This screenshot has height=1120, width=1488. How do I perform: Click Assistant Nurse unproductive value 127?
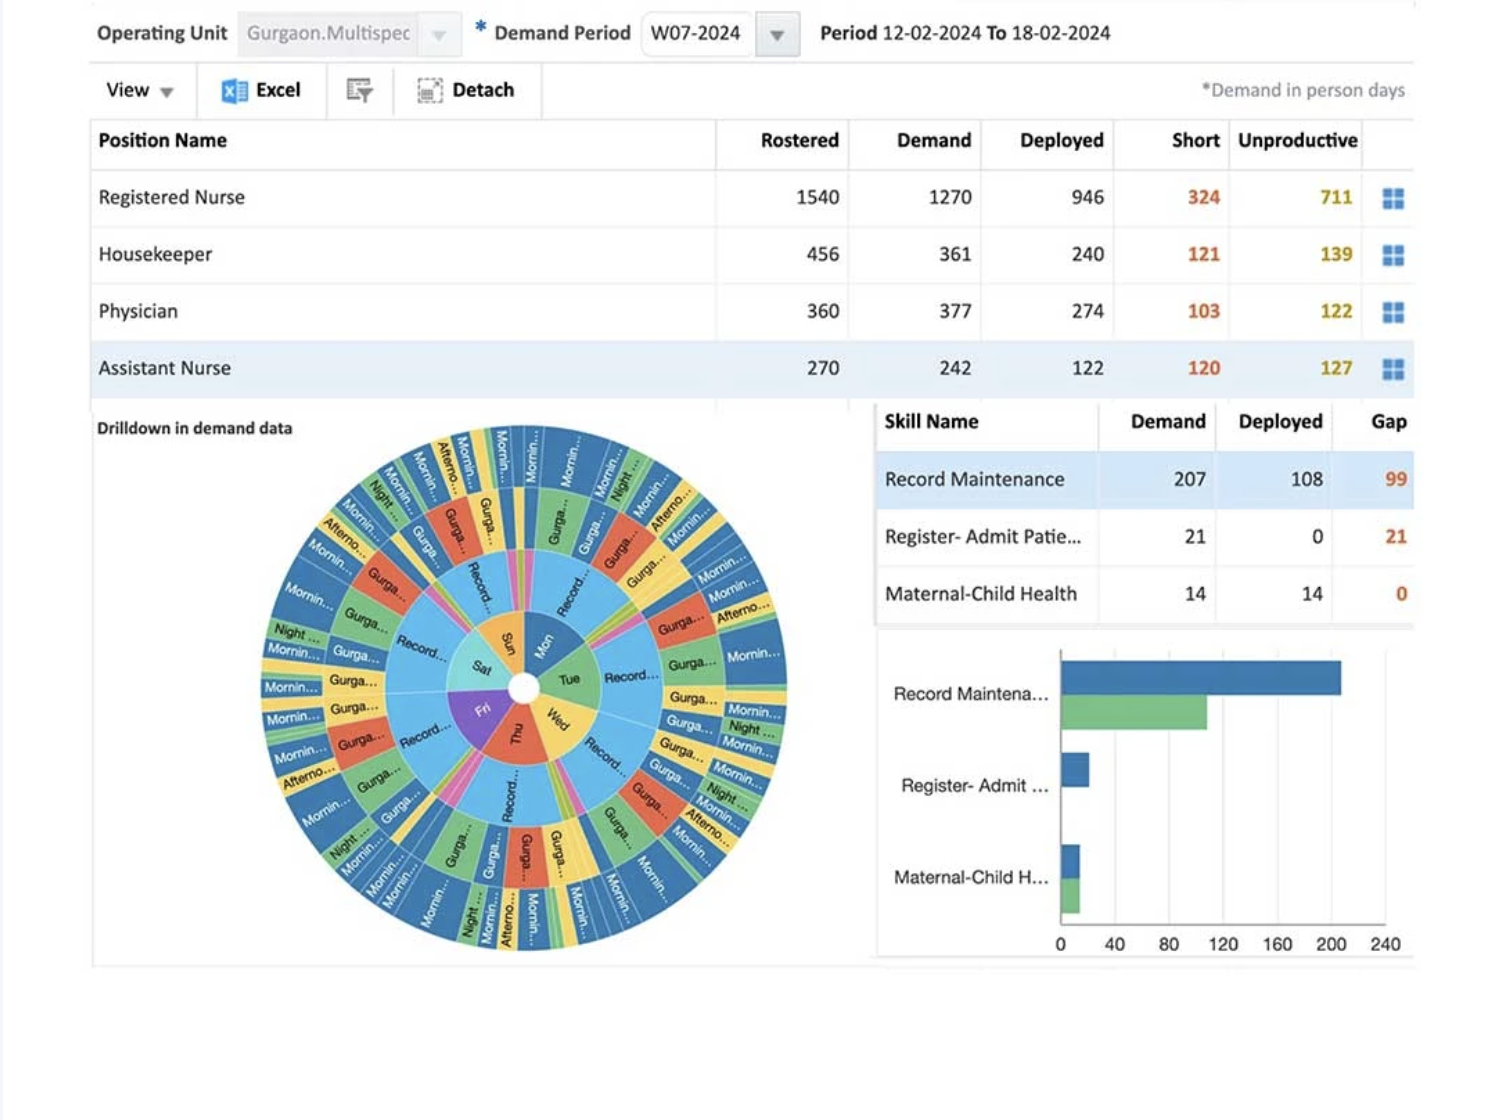click(x=1336, y=368)
